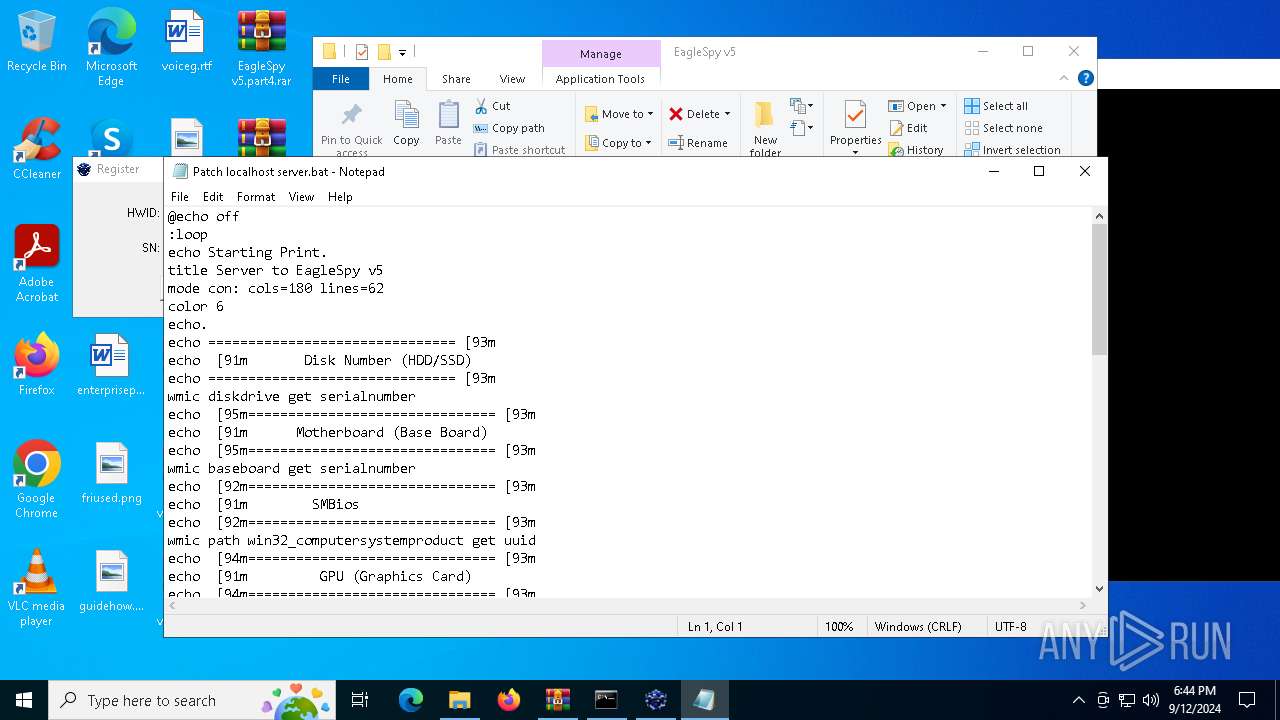The width and height of the screenshot is (1280, 720).
Task: Click File Explorer icon in the taskbar
Action: pos(459,700)
